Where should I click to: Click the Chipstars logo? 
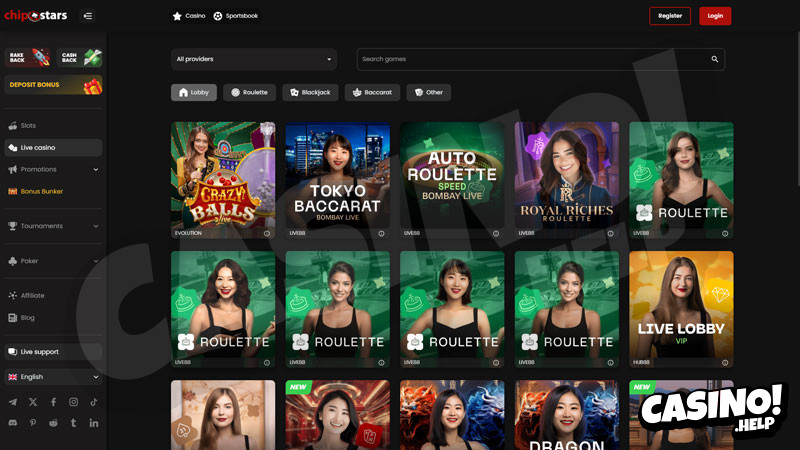[x=36, y=16]
